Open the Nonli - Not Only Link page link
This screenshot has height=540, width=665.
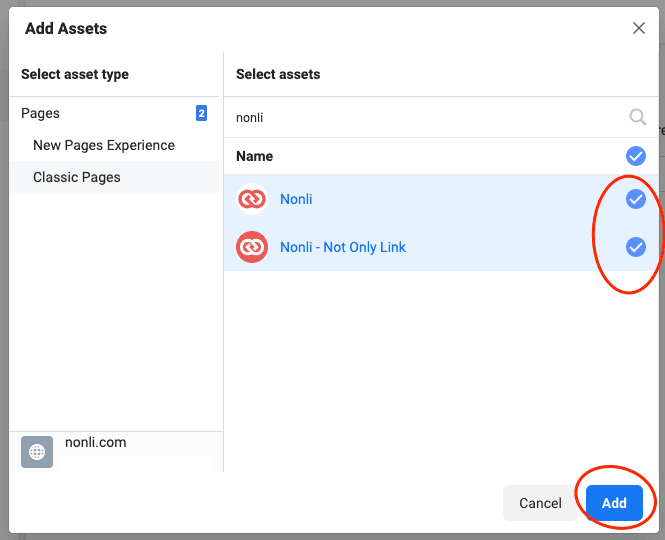click(x=343, y=247)
